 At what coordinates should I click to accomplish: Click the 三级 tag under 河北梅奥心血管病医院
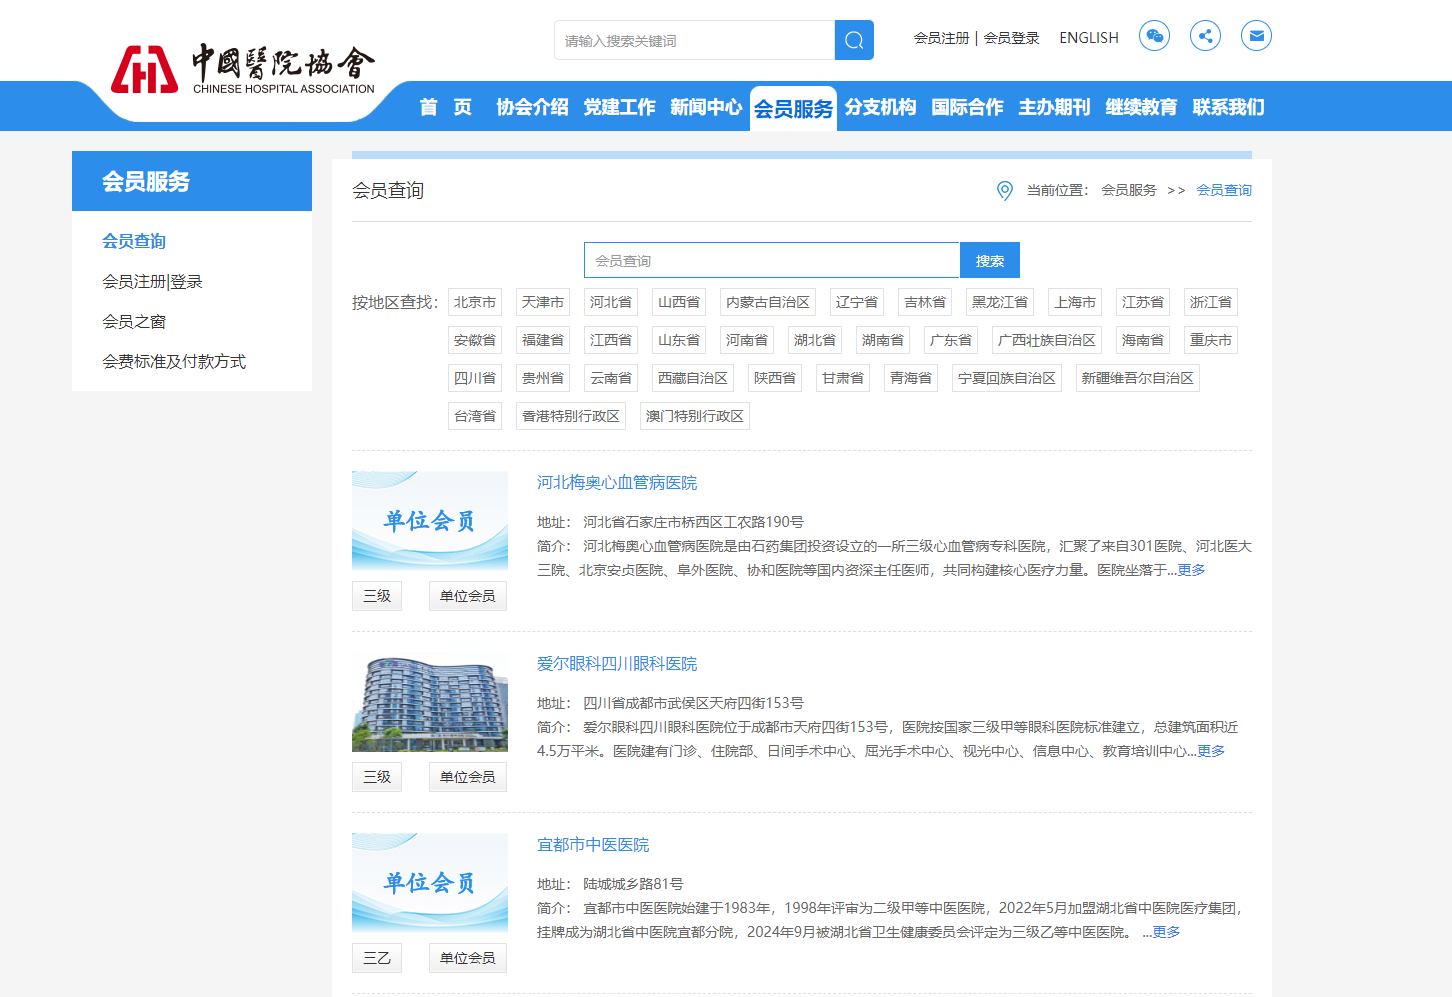[x=377, y=596]
